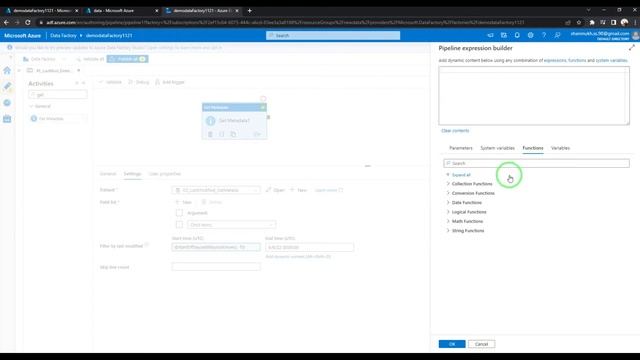This screenshot has height=360, width=640.
Task: Switch to the System variables tab
Action: click(x=497, y=148)
